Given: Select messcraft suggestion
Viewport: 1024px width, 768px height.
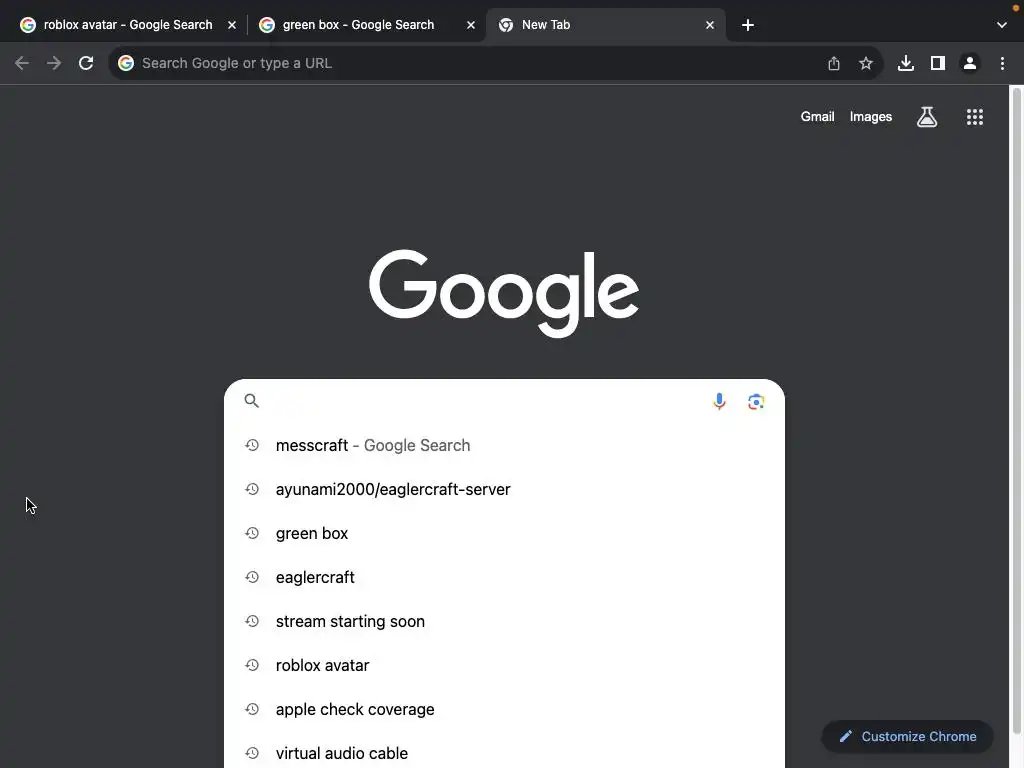Looking at the screenshot, I should (x=504, y=445).
